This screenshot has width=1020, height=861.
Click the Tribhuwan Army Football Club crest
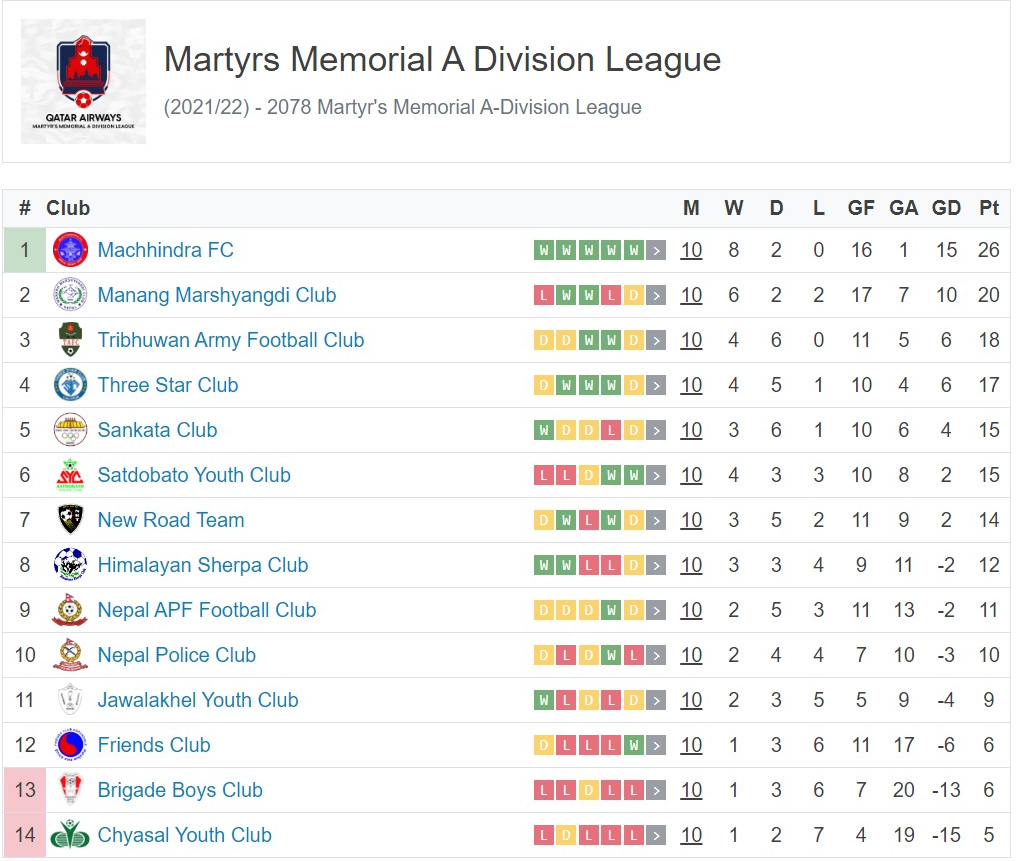(70, 340)
